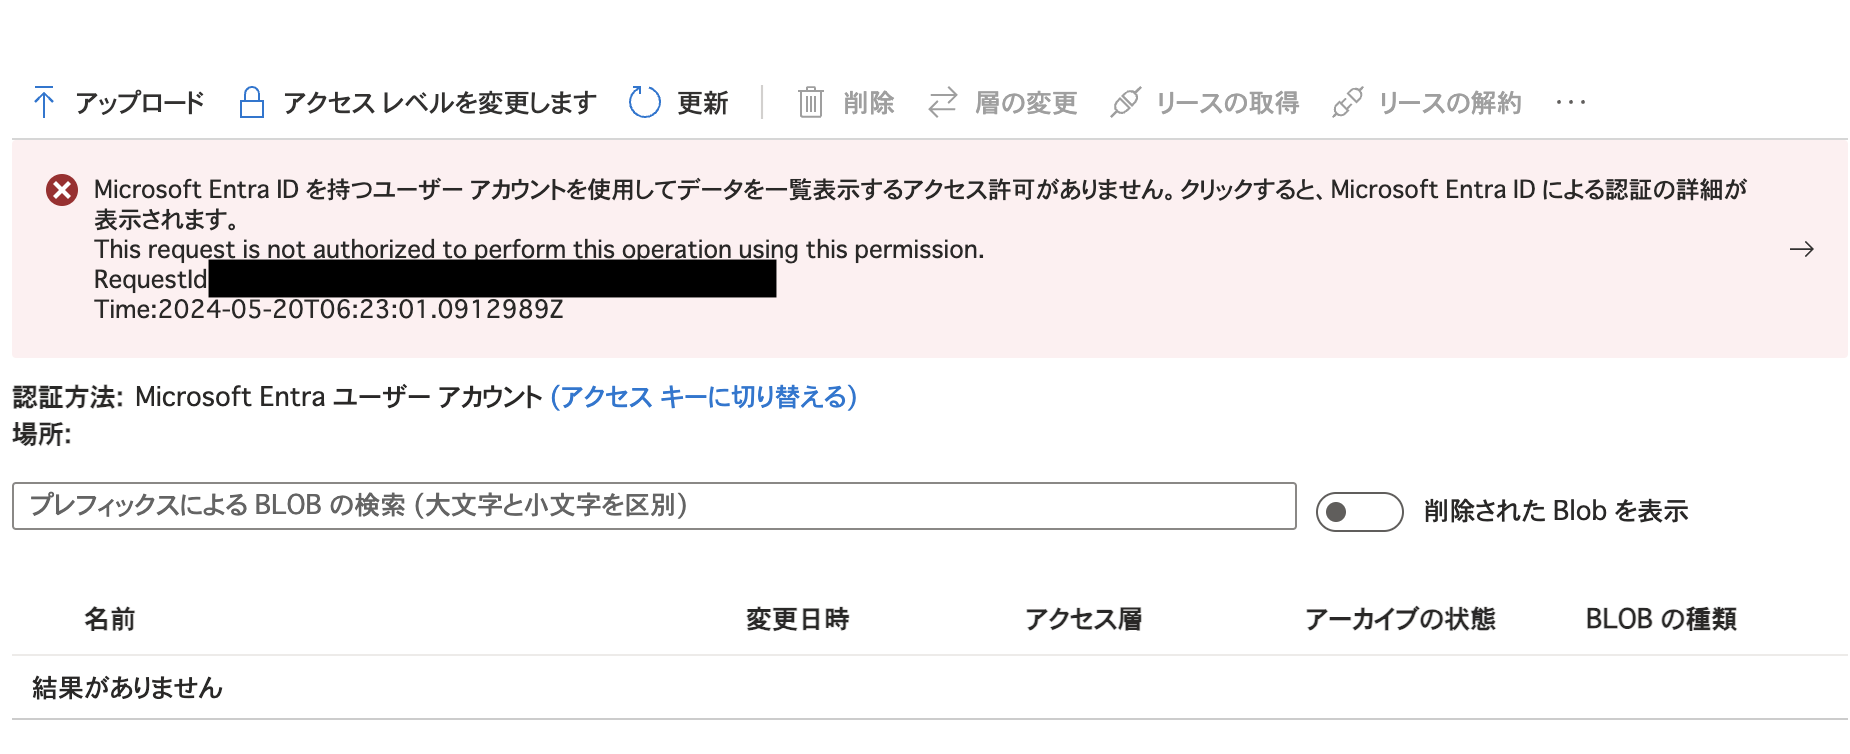The width and height of the screenshot is (1850, 754).
Task: Click the アクセス層 column header
Action: coord(1083,619)
